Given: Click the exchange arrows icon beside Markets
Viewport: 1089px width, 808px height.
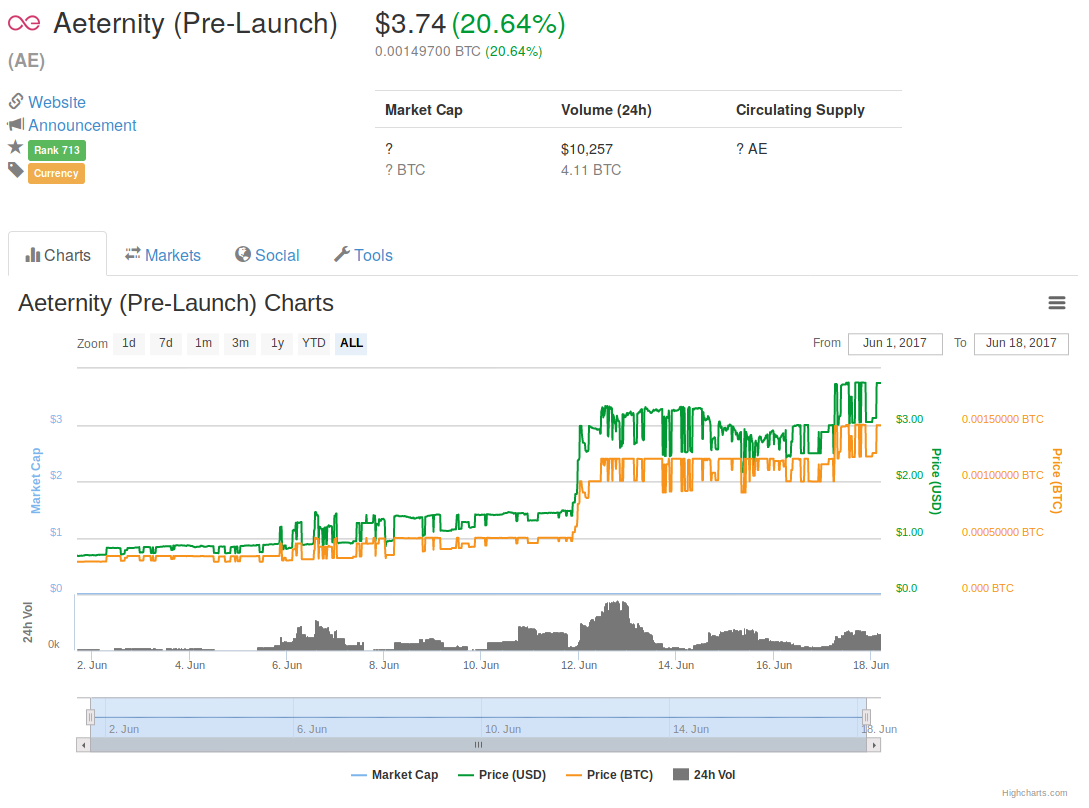Looking at the screenshot, I should [130, 255].
